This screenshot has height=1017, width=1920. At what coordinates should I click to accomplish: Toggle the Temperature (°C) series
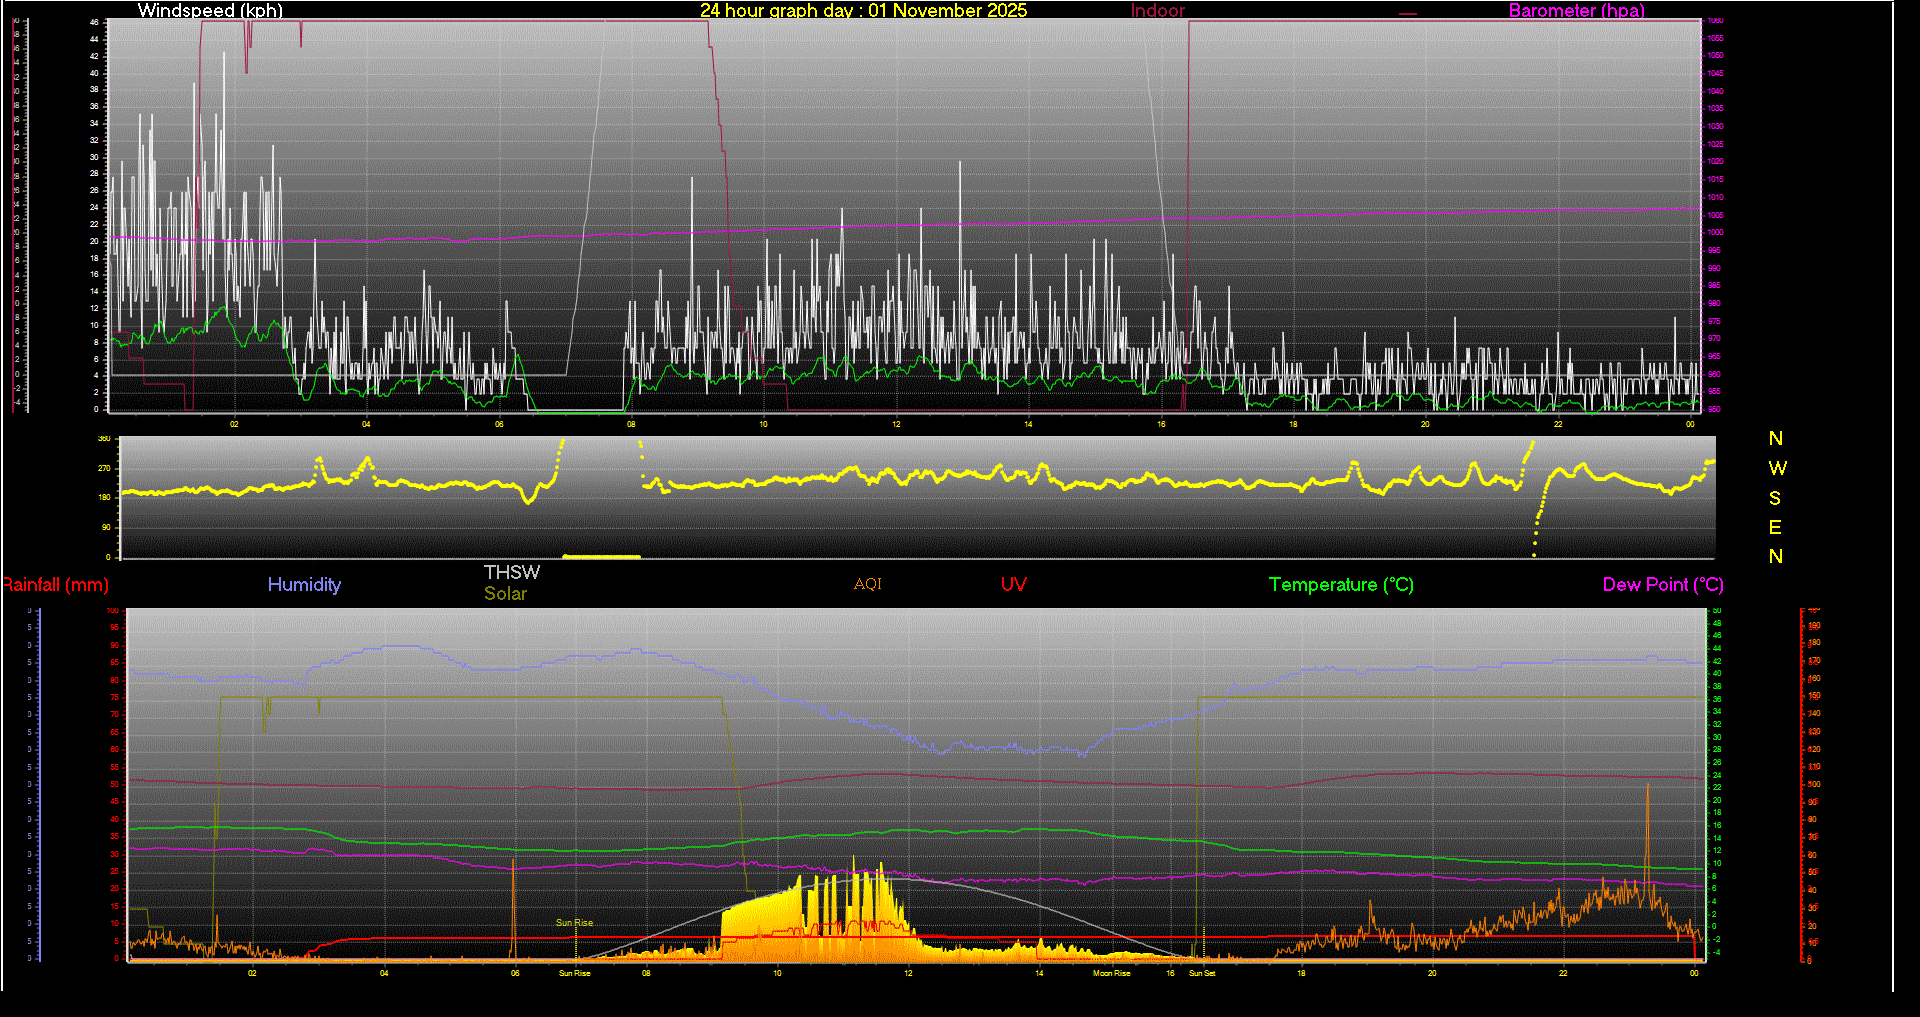click(x=1340, y=584)
